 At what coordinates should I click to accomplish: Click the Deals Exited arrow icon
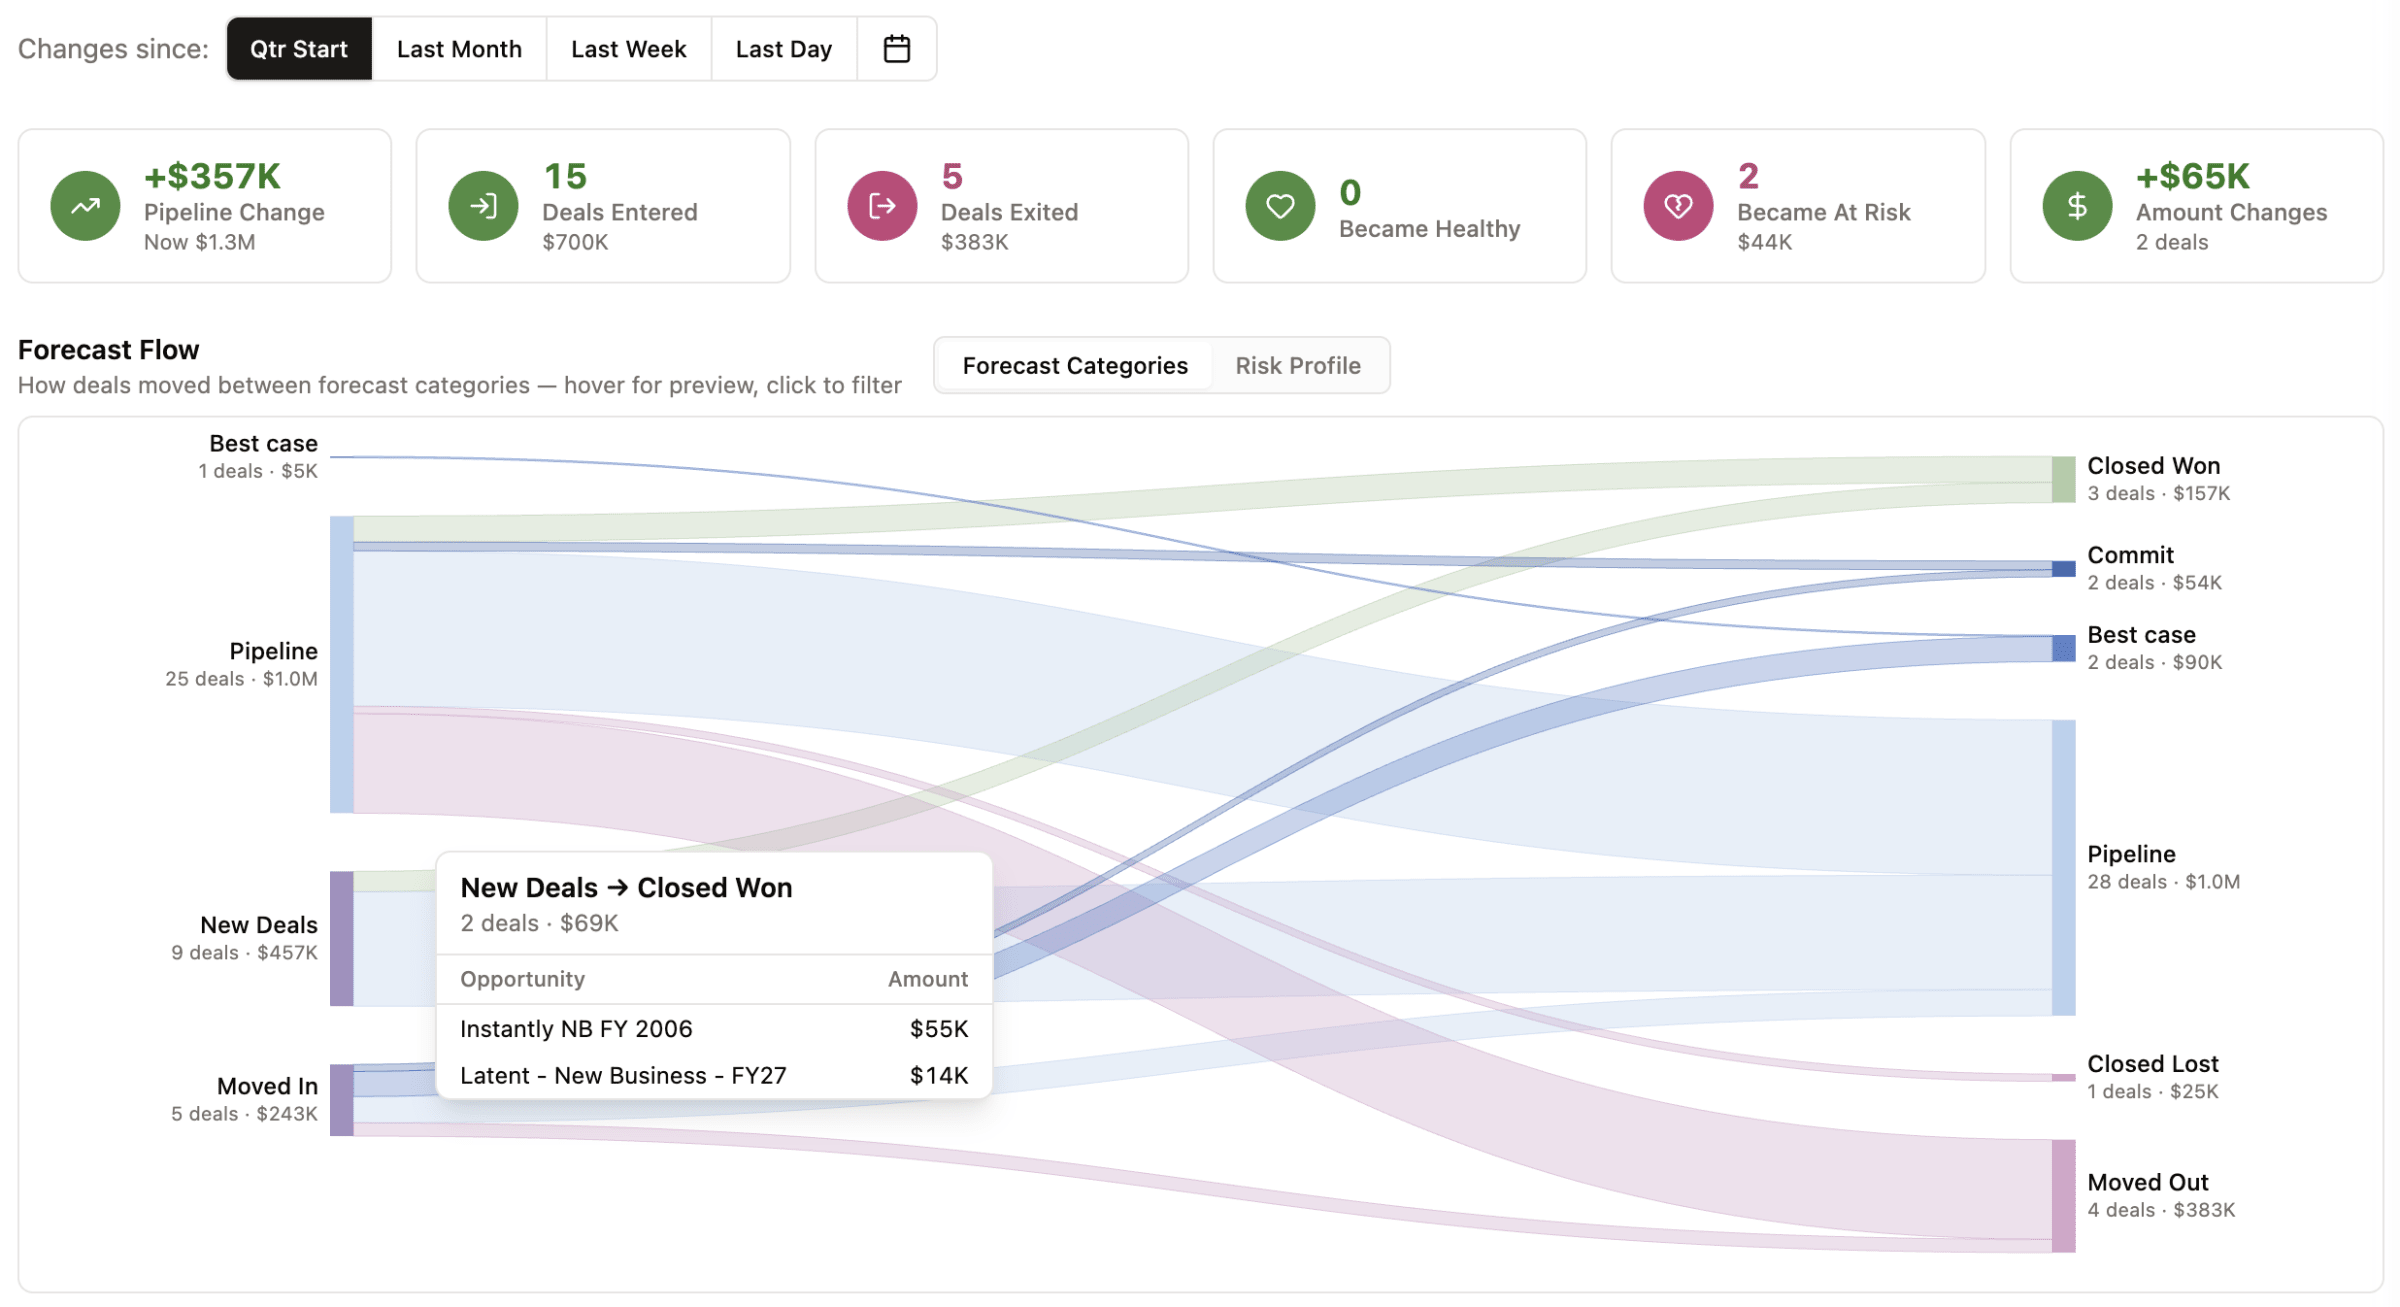coord(881,206)
